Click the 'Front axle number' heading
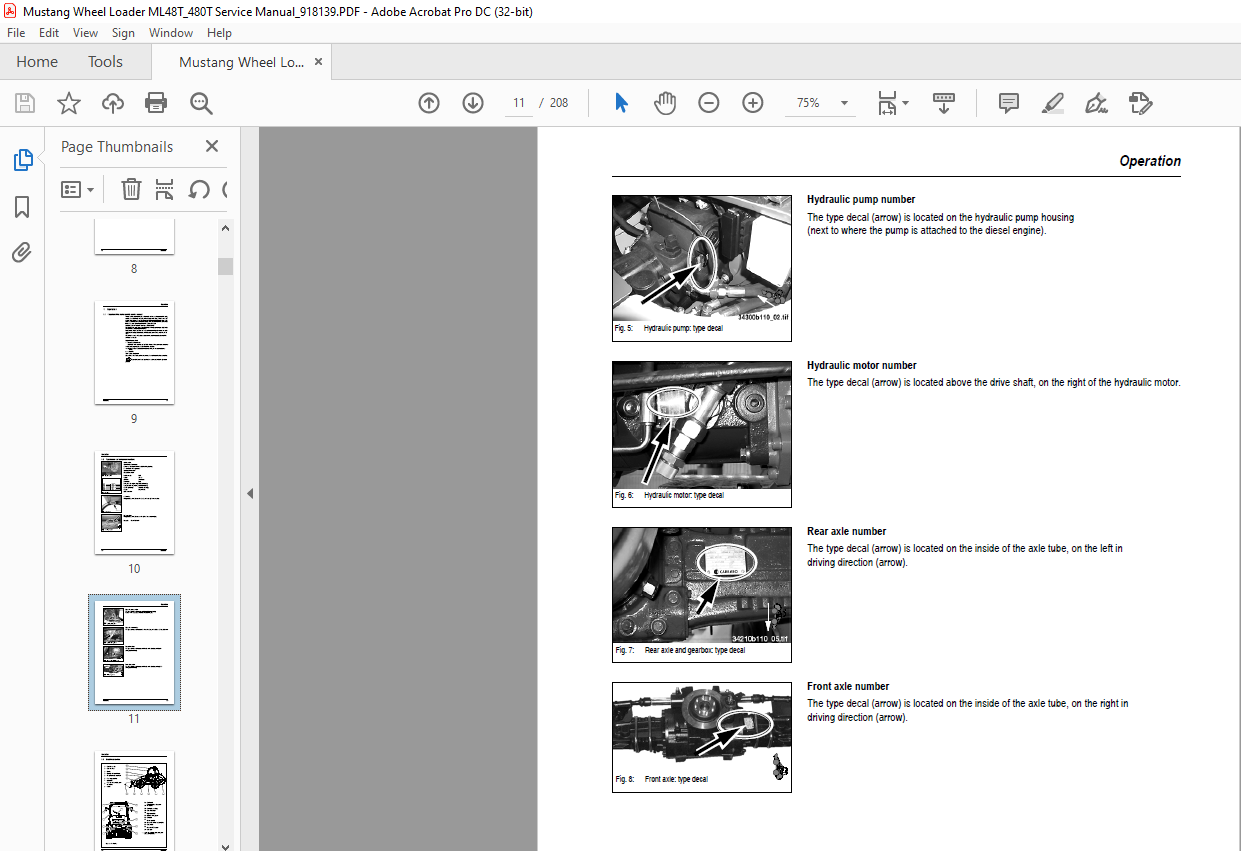Image resolution: width=1241 pixels, height=851 pixels. 848,687
